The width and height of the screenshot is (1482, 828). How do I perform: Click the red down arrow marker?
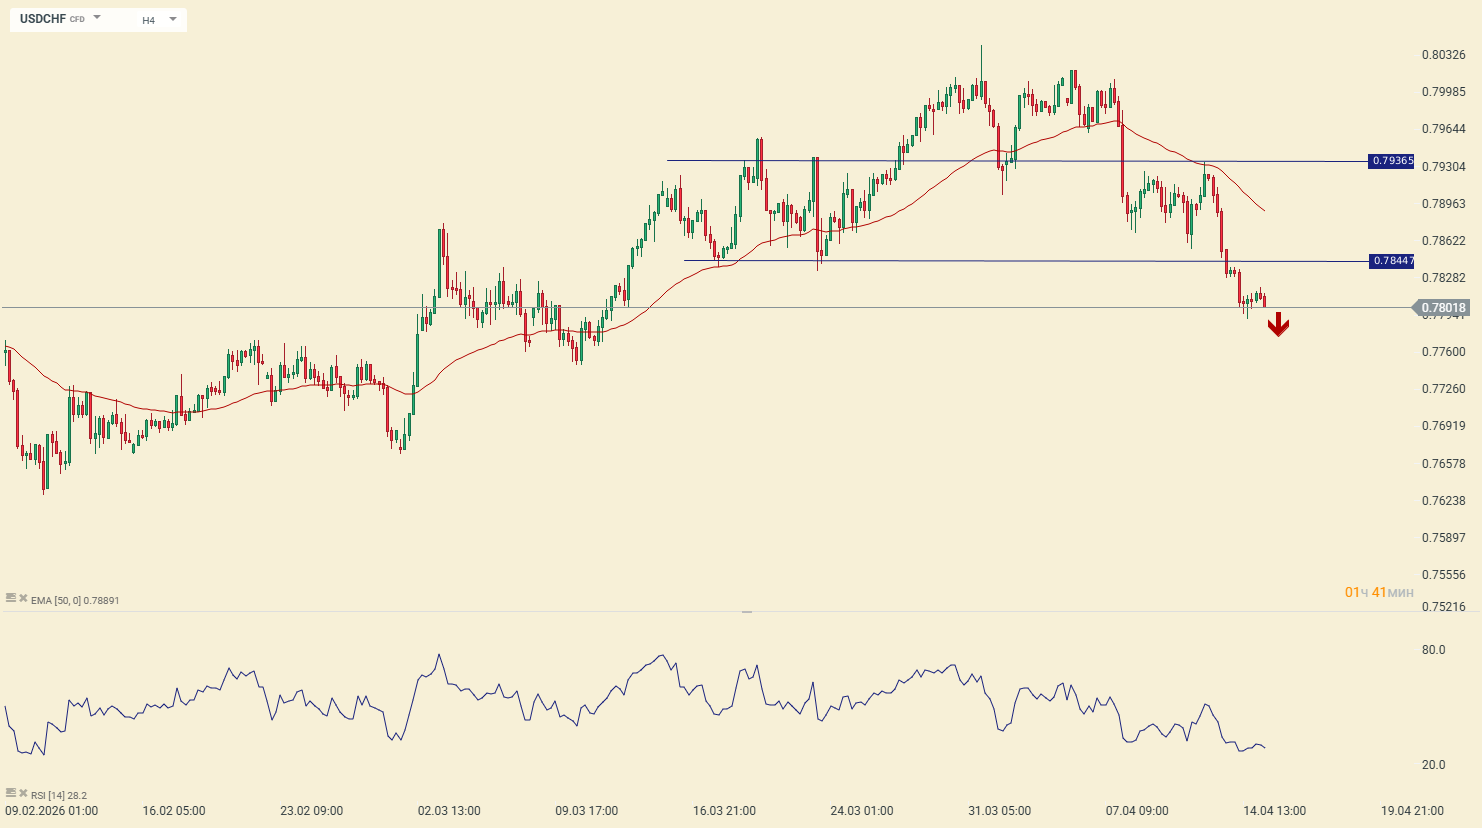click(x=1278, y=325)
